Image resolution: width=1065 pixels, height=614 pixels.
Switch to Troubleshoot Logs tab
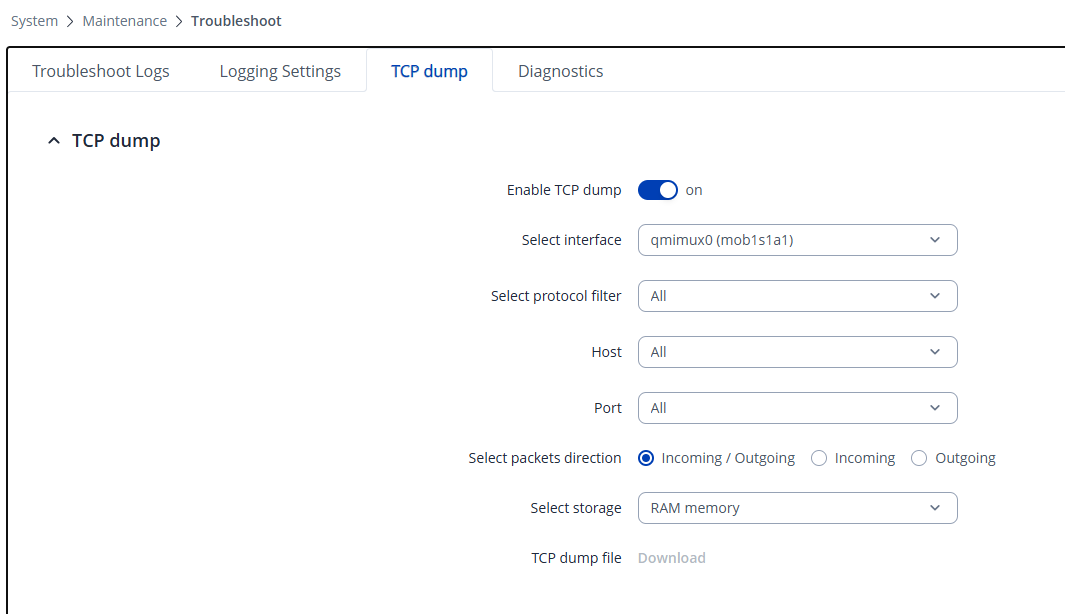coord(101,71)
